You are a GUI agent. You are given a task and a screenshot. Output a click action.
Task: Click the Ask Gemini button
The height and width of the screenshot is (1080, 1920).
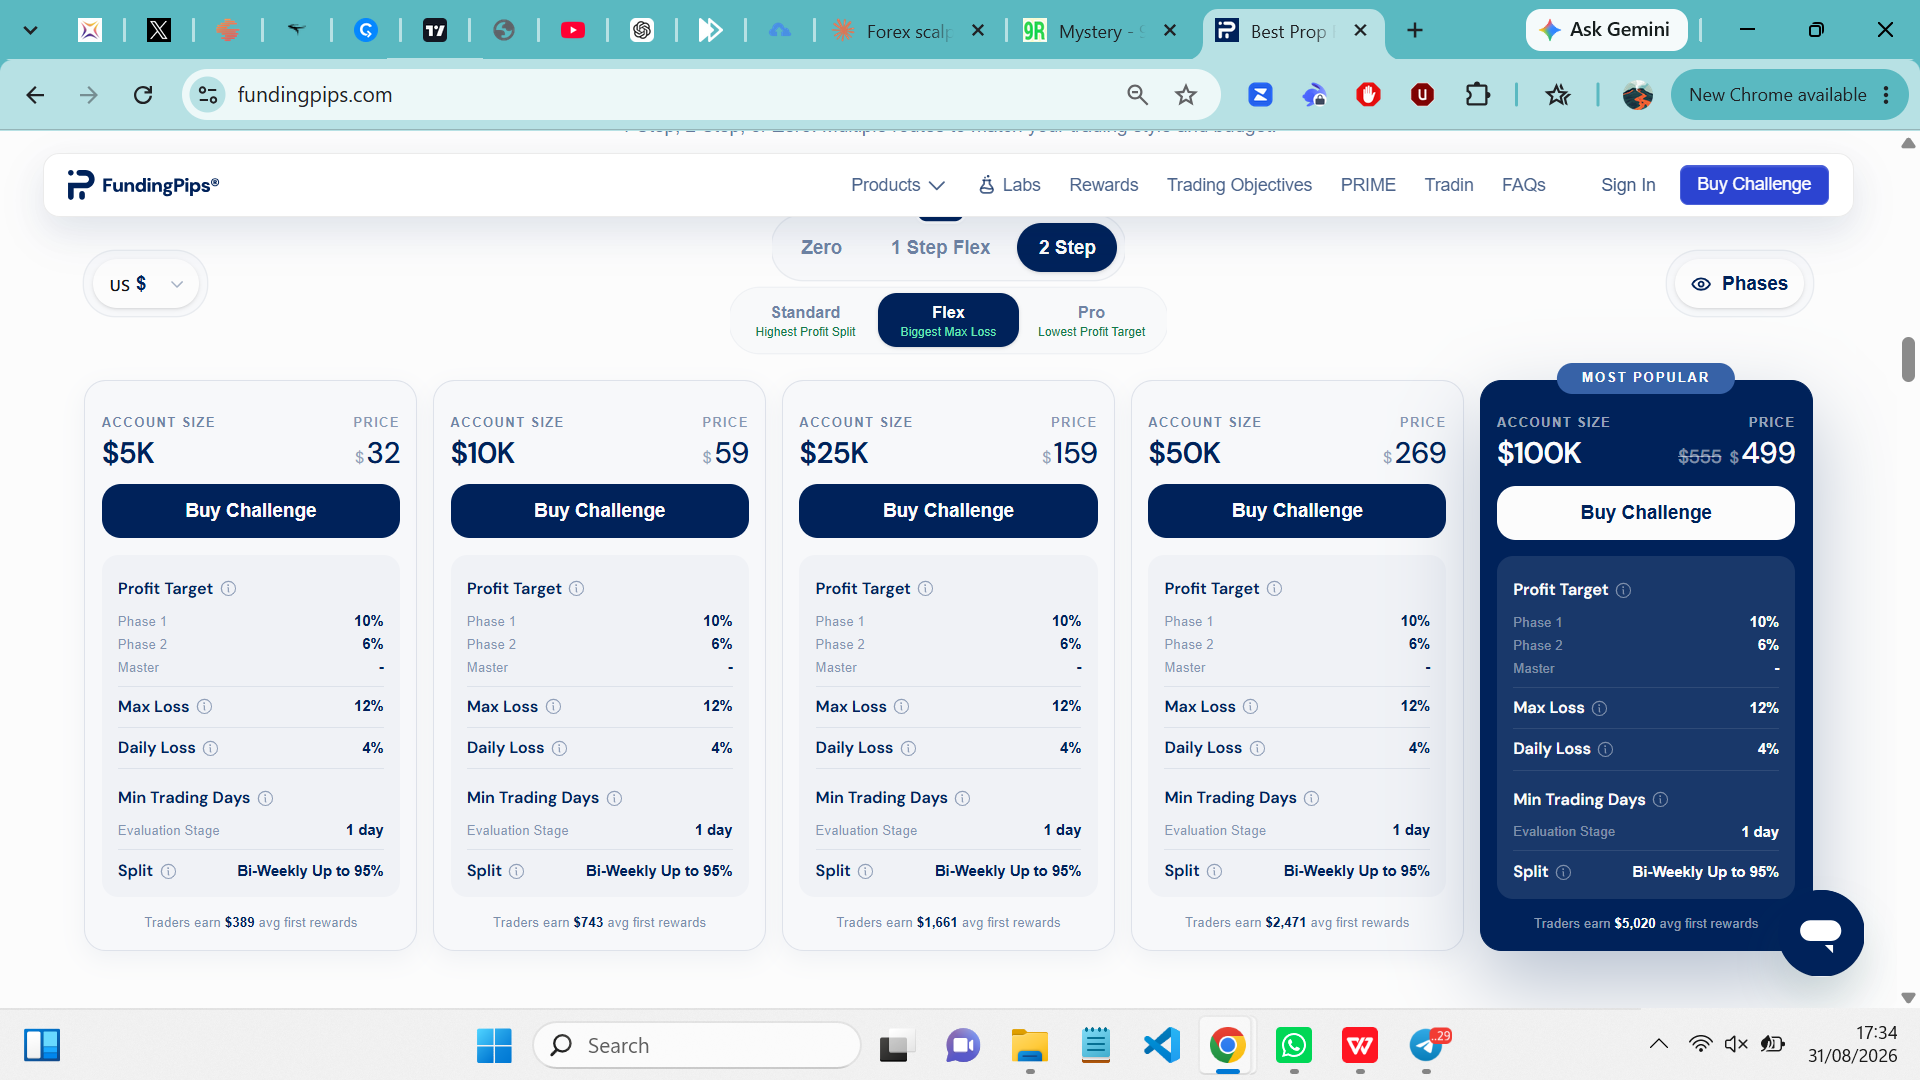point(1606,30)
